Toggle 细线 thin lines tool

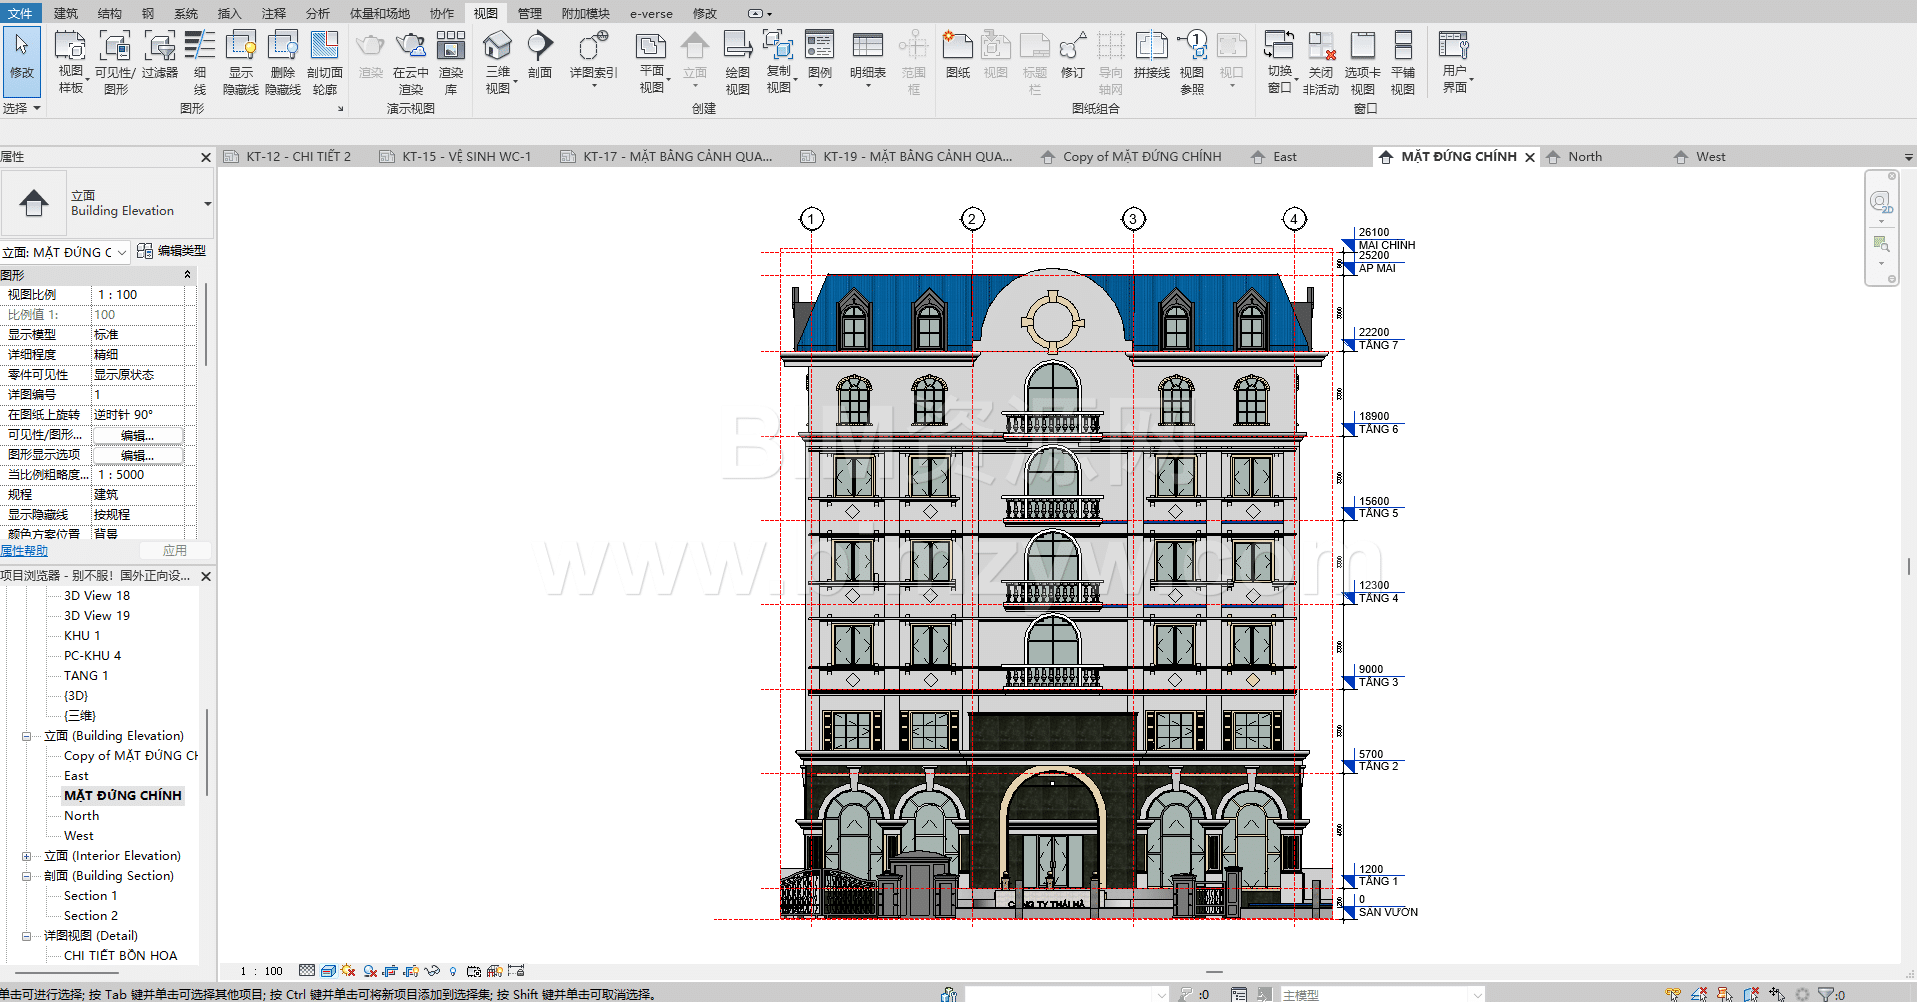tap(200, 62)
